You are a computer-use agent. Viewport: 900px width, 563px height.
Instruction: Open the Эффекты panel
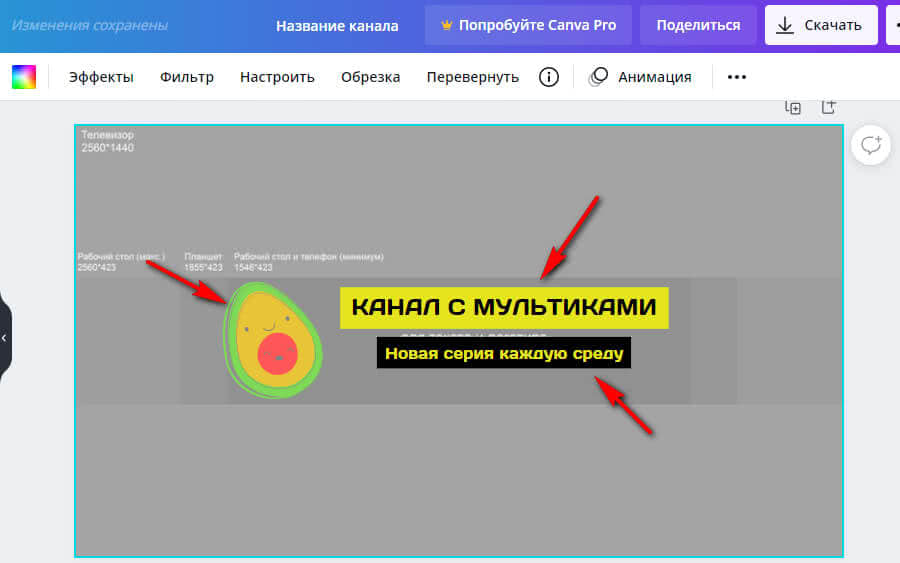tap(101, 77)
